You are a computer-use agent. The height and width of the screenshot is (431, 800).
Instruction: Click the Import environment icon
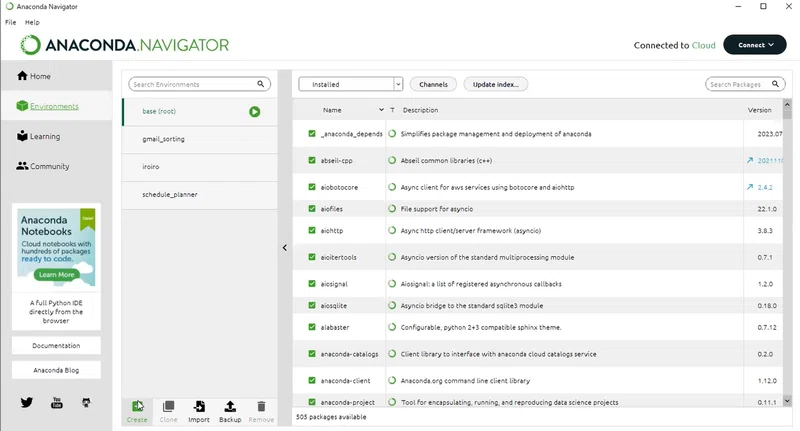coord(199,407)
